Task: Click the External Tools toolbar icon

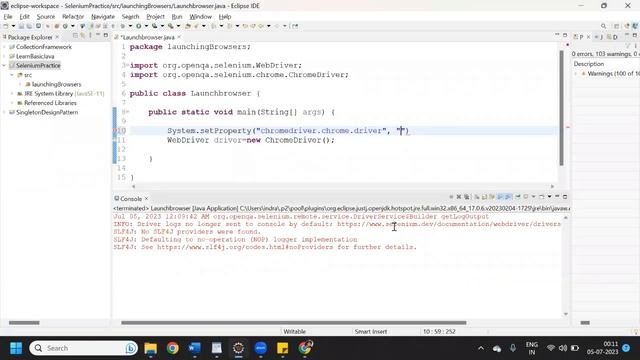Action: pos(171,26)
